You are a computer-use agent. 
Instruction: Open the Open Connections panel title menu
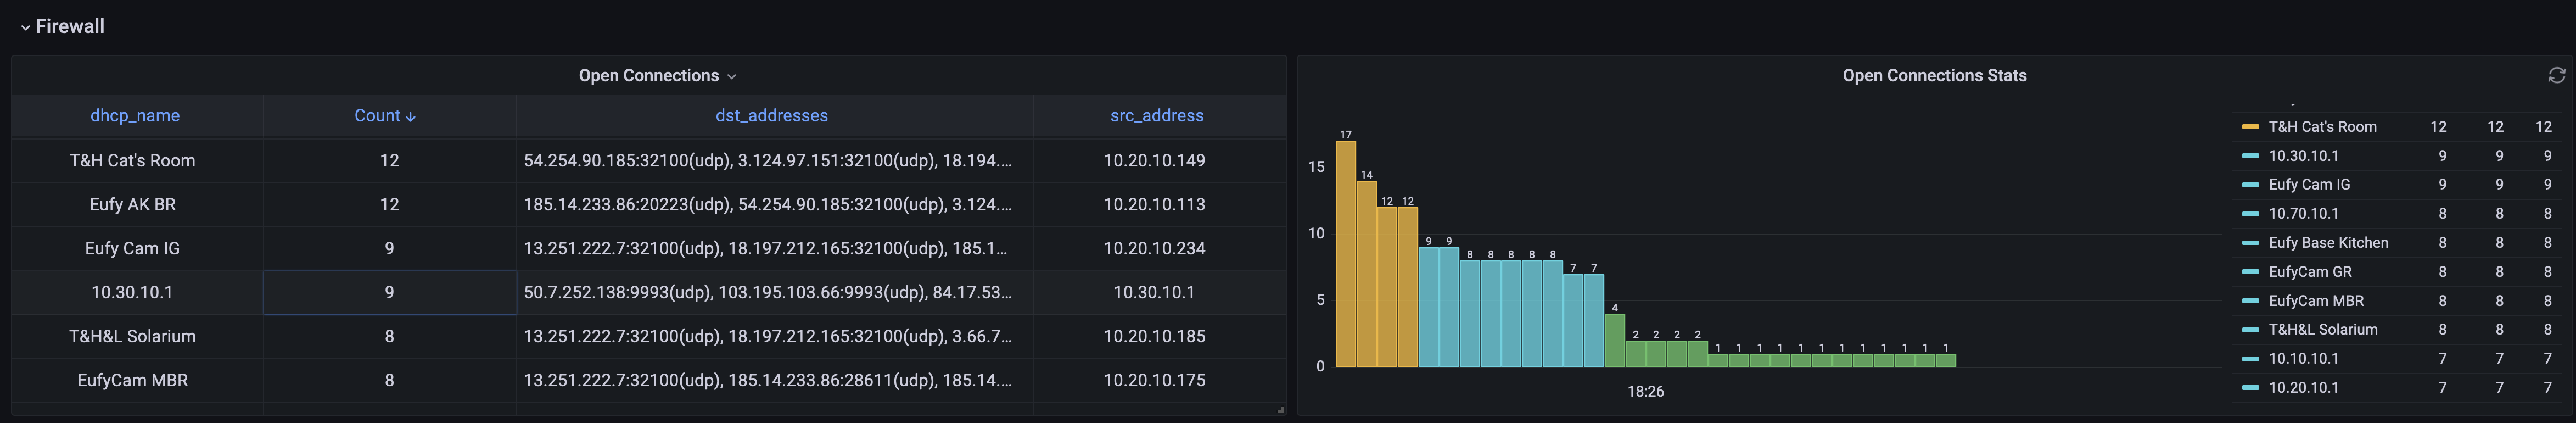coord(657,76)
